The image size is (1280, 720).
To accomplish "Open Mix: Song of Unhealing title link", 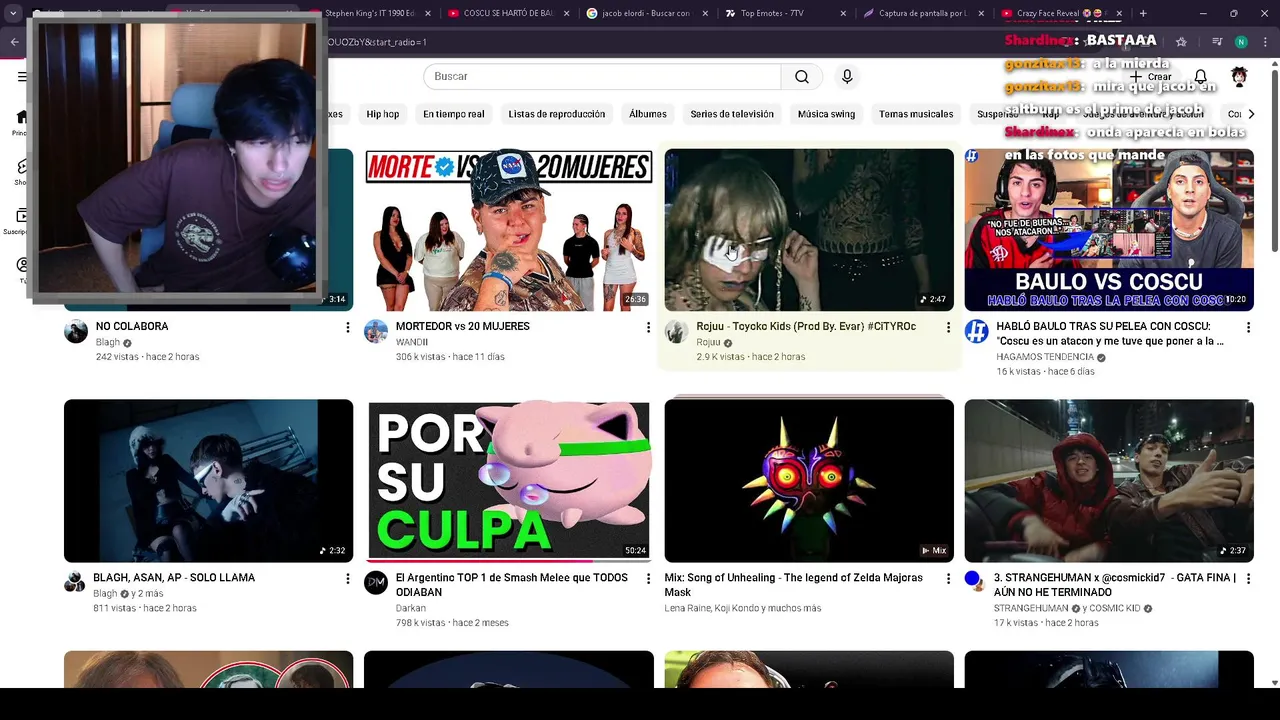I will pos(794,585).
